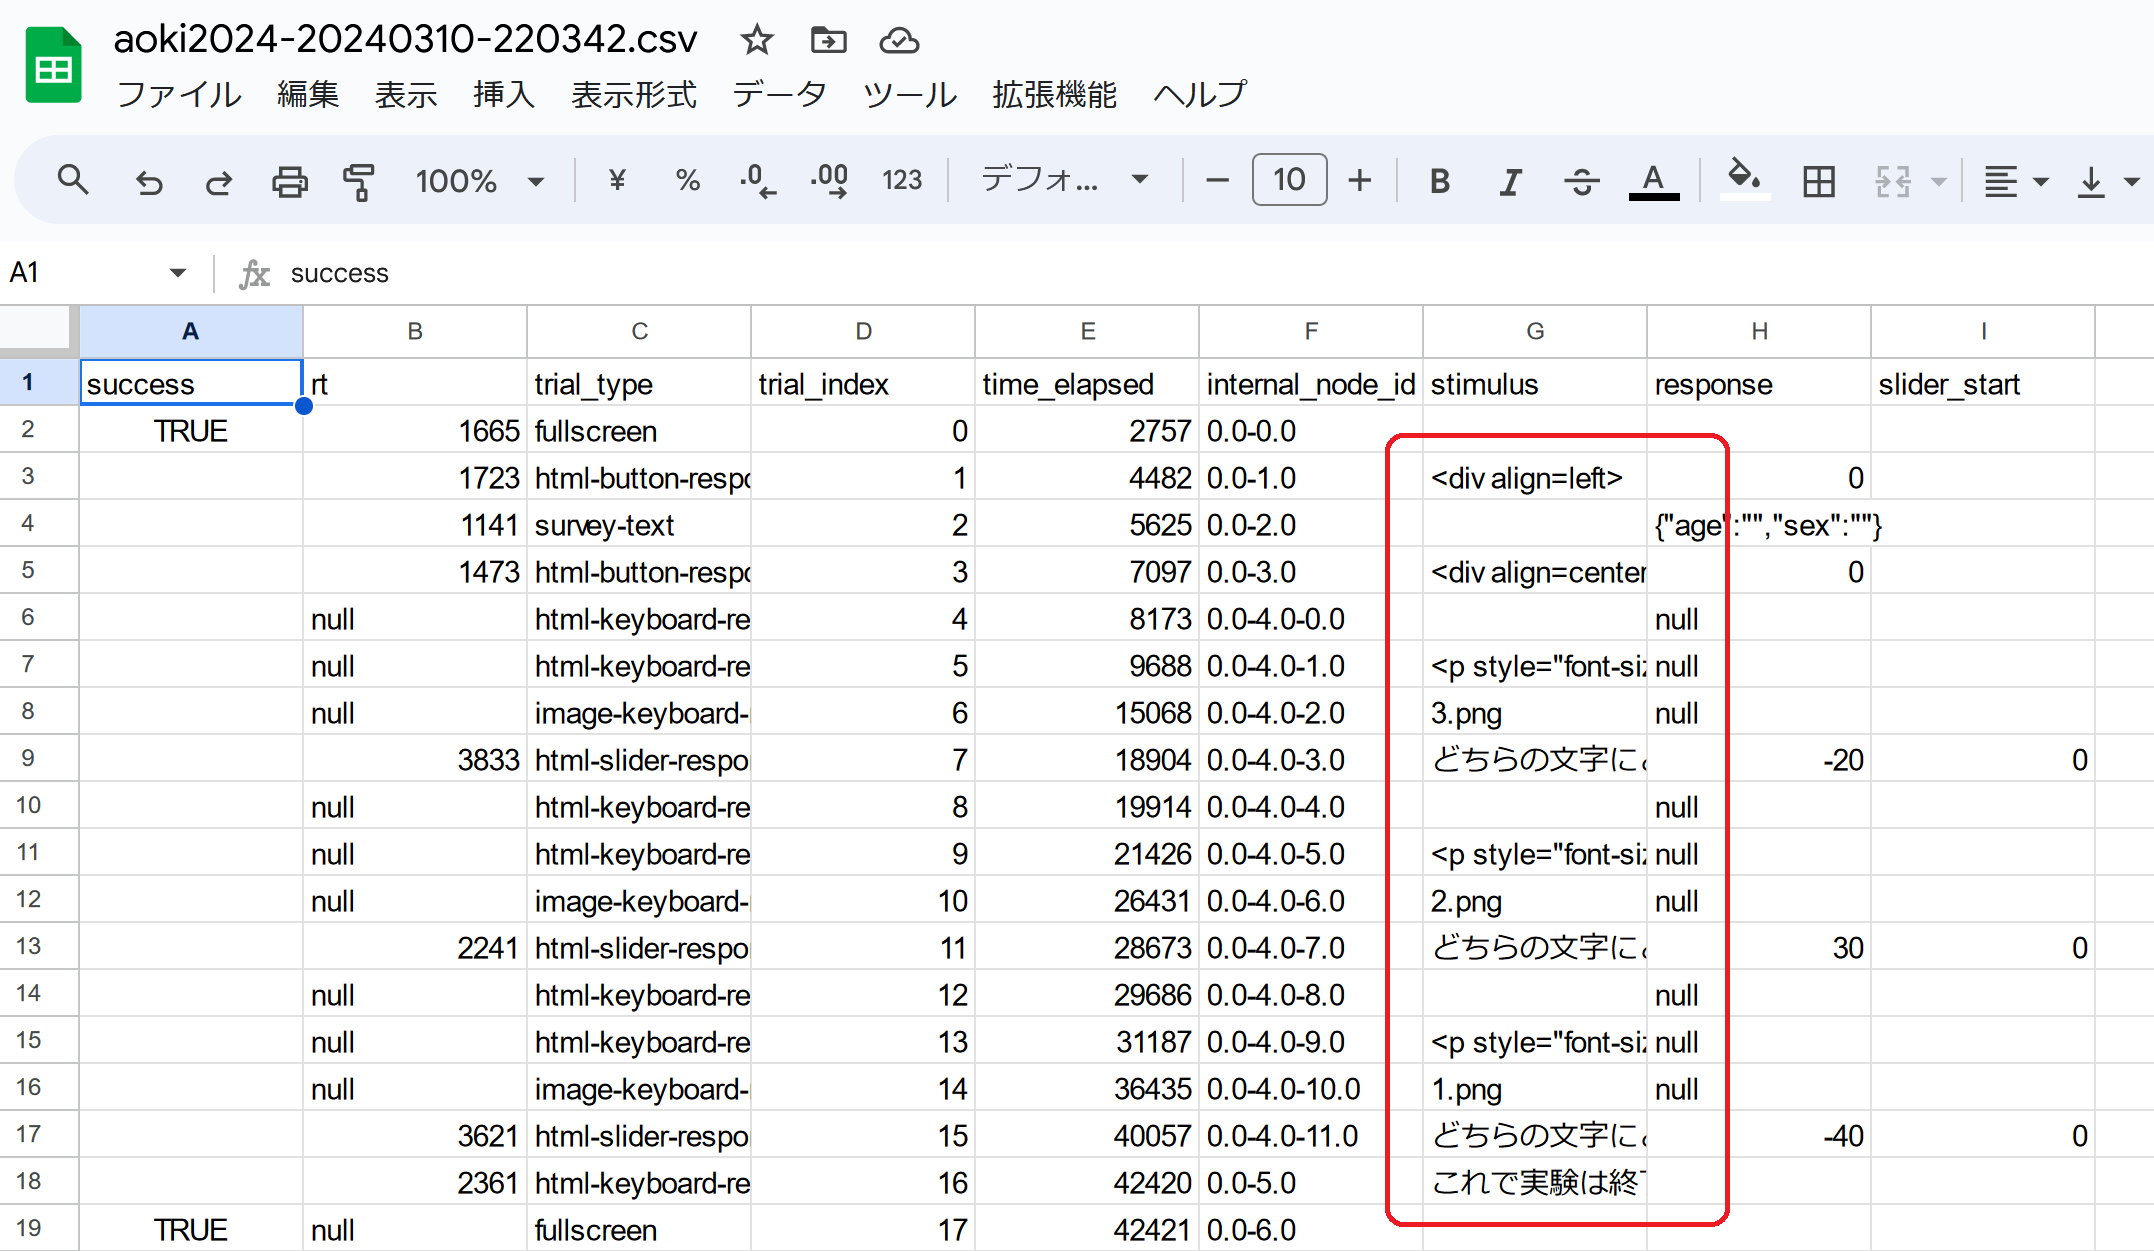Viewport: 2154px width, 1251px height.
Task: Apply percent format to the selection
Action: point(687,181)
